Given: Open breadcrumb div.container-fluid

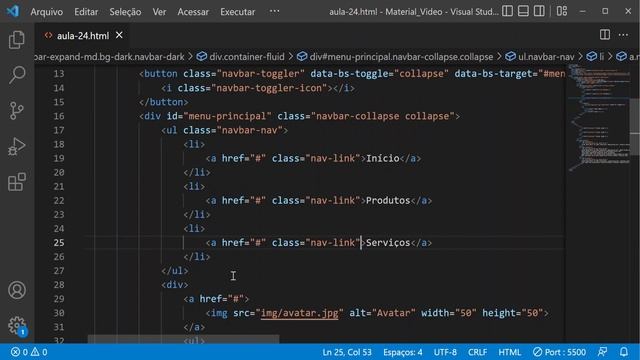Looking at the screenshot, I should 241,57.
